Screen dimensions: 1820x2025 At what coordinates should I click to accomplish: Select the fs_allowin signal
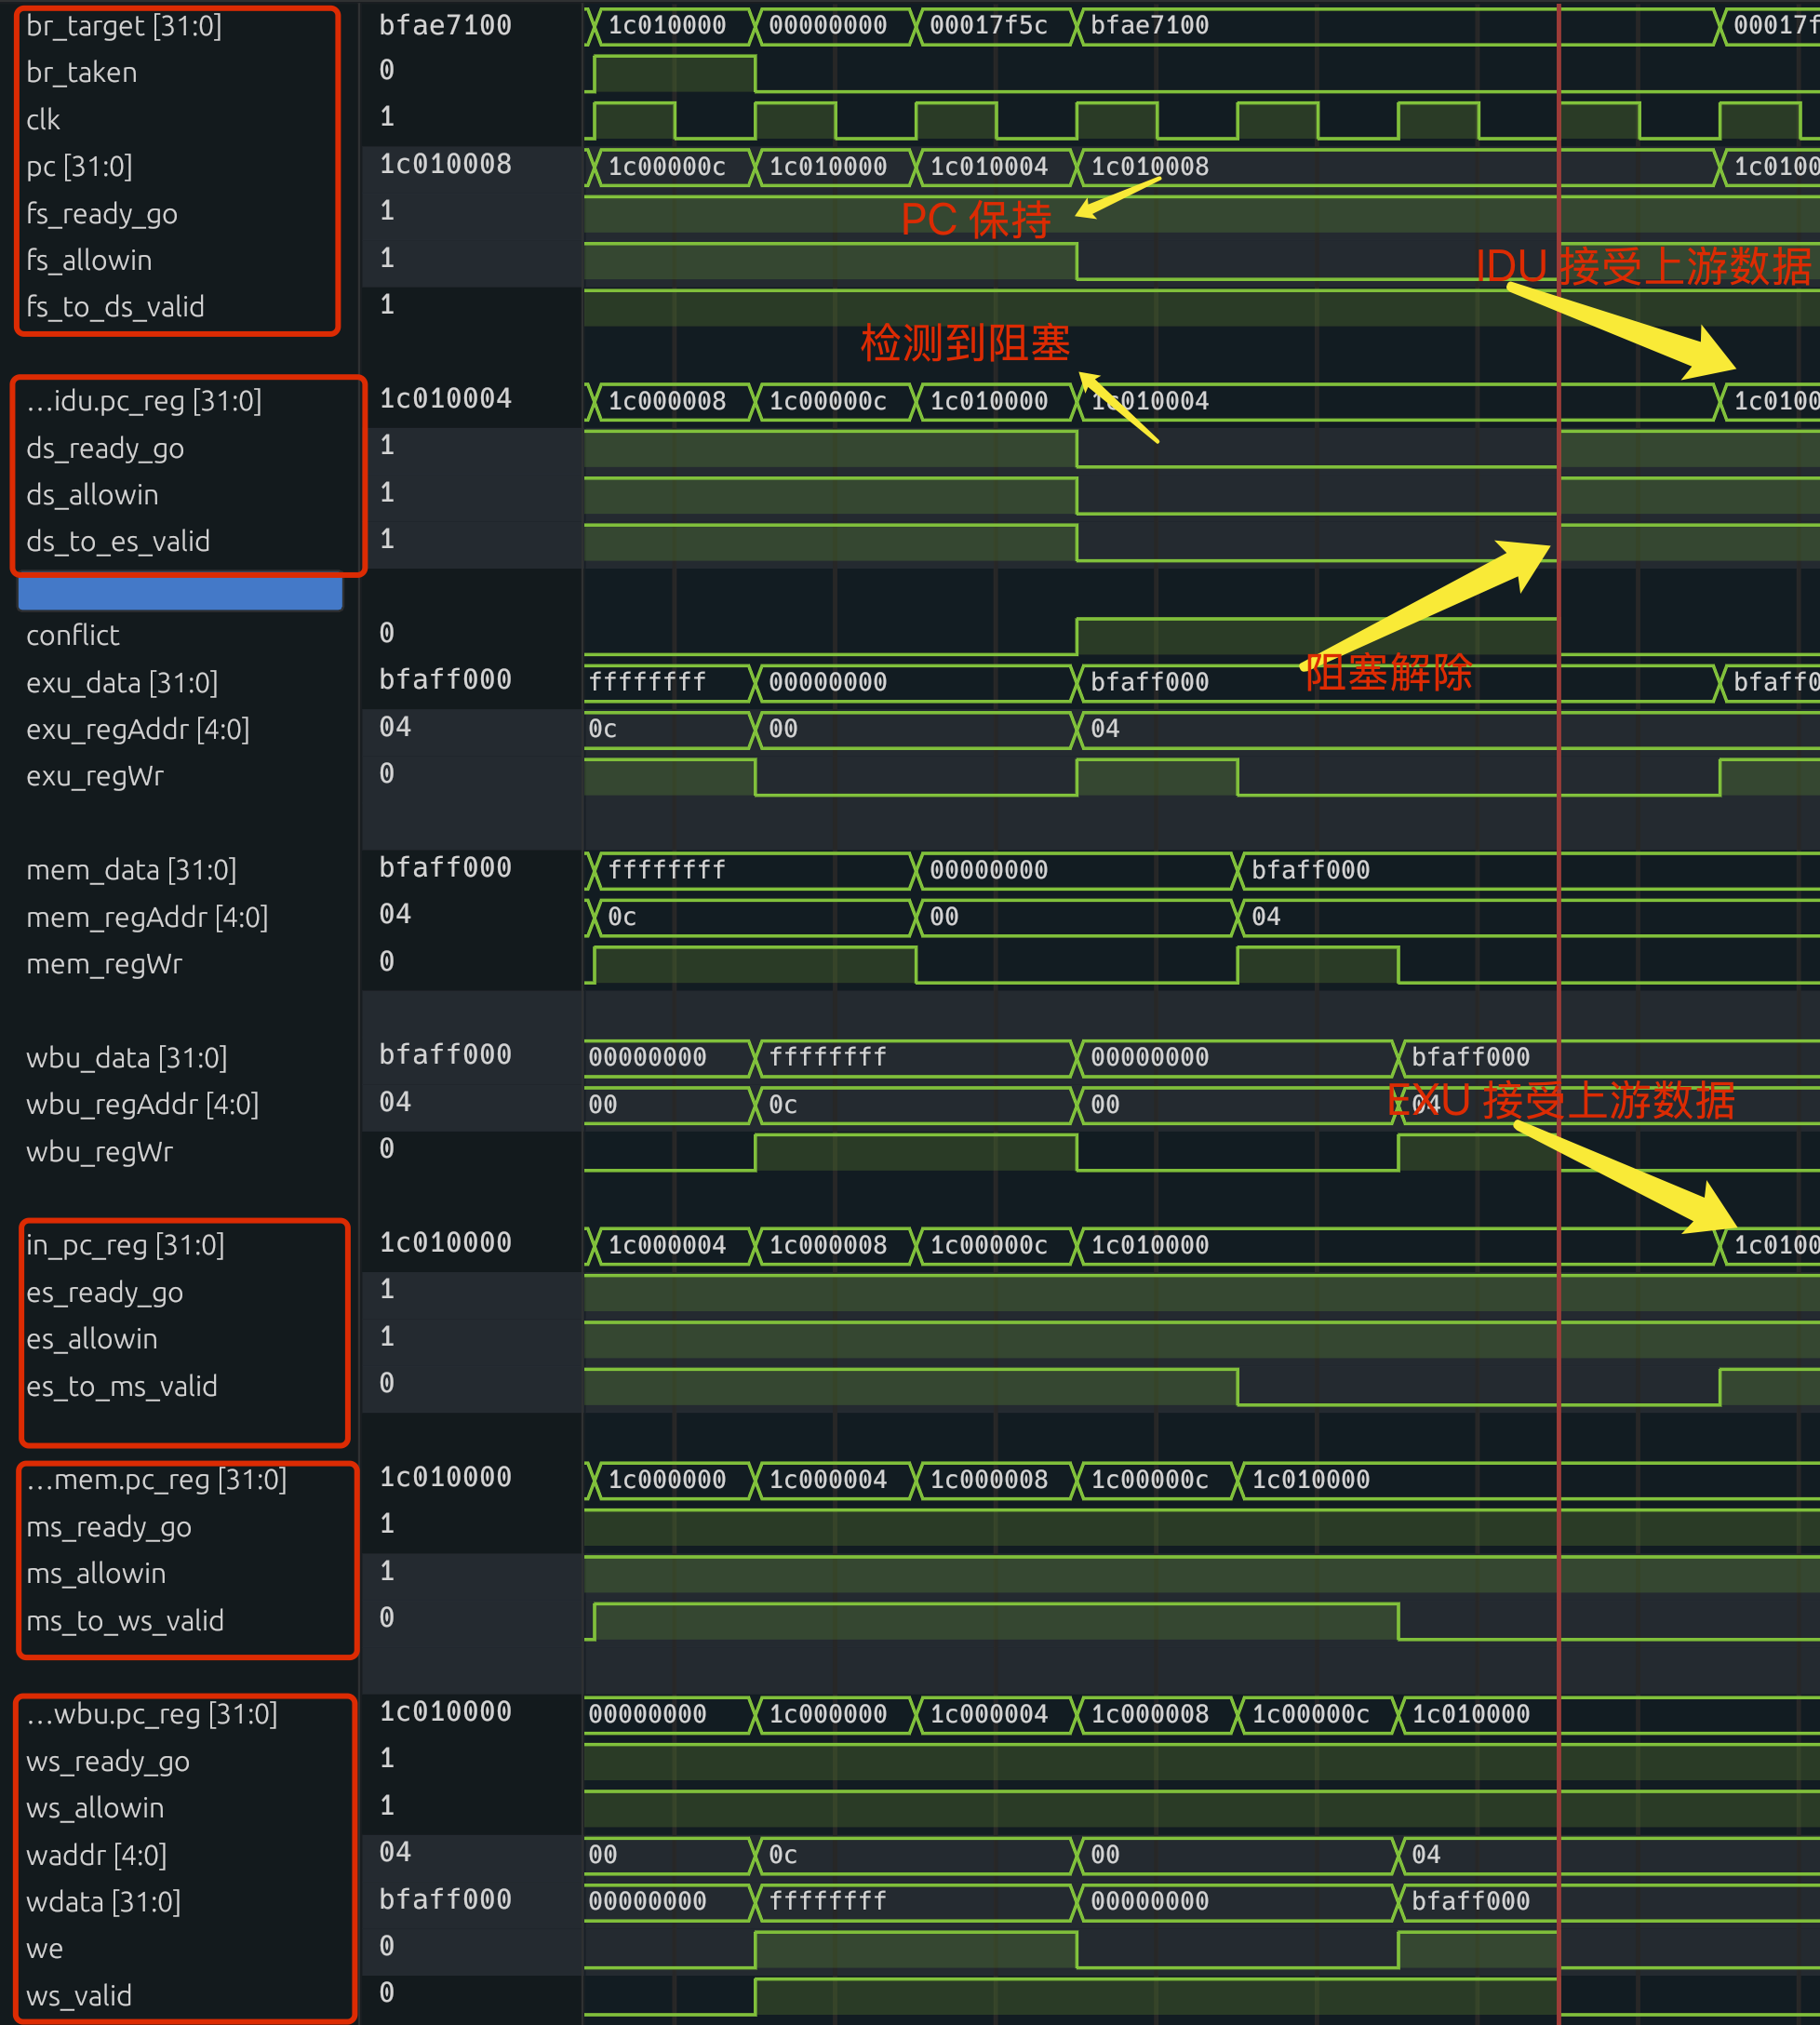89,260
